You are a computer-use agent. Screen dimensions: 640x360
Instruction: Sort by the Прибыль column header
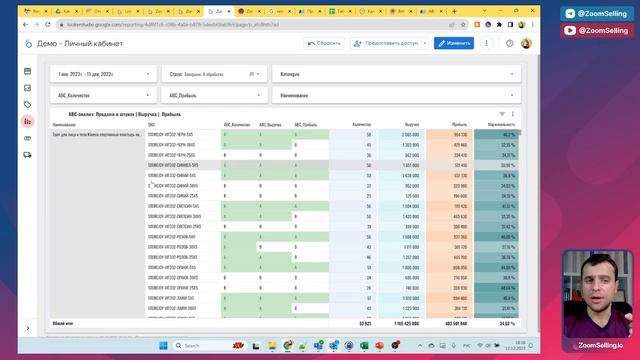point(460,124)
